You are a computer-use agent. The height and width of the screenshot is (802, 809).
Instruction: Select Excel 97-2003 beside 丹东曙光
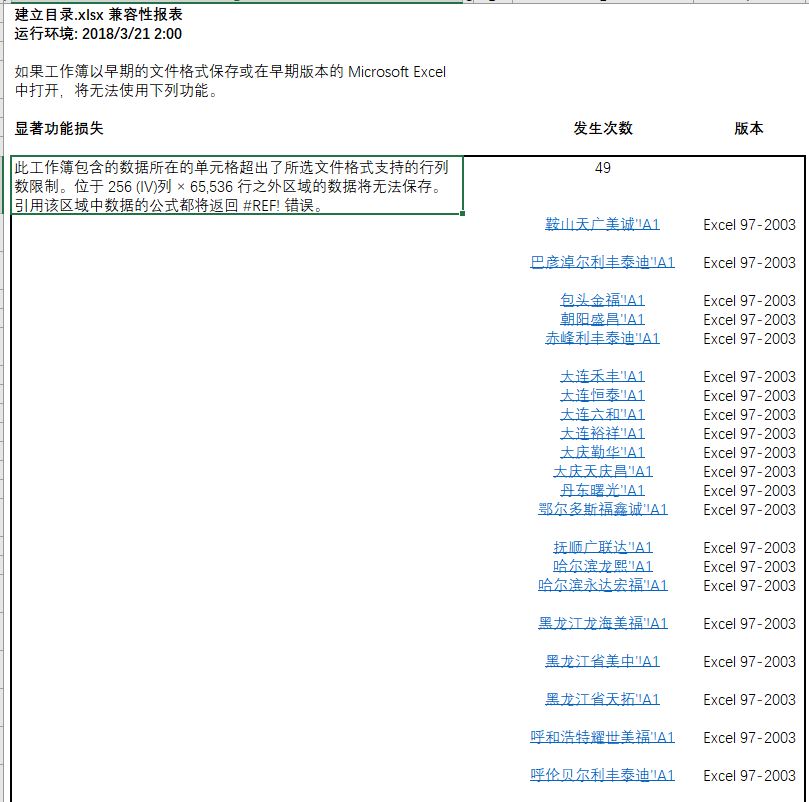749,491
